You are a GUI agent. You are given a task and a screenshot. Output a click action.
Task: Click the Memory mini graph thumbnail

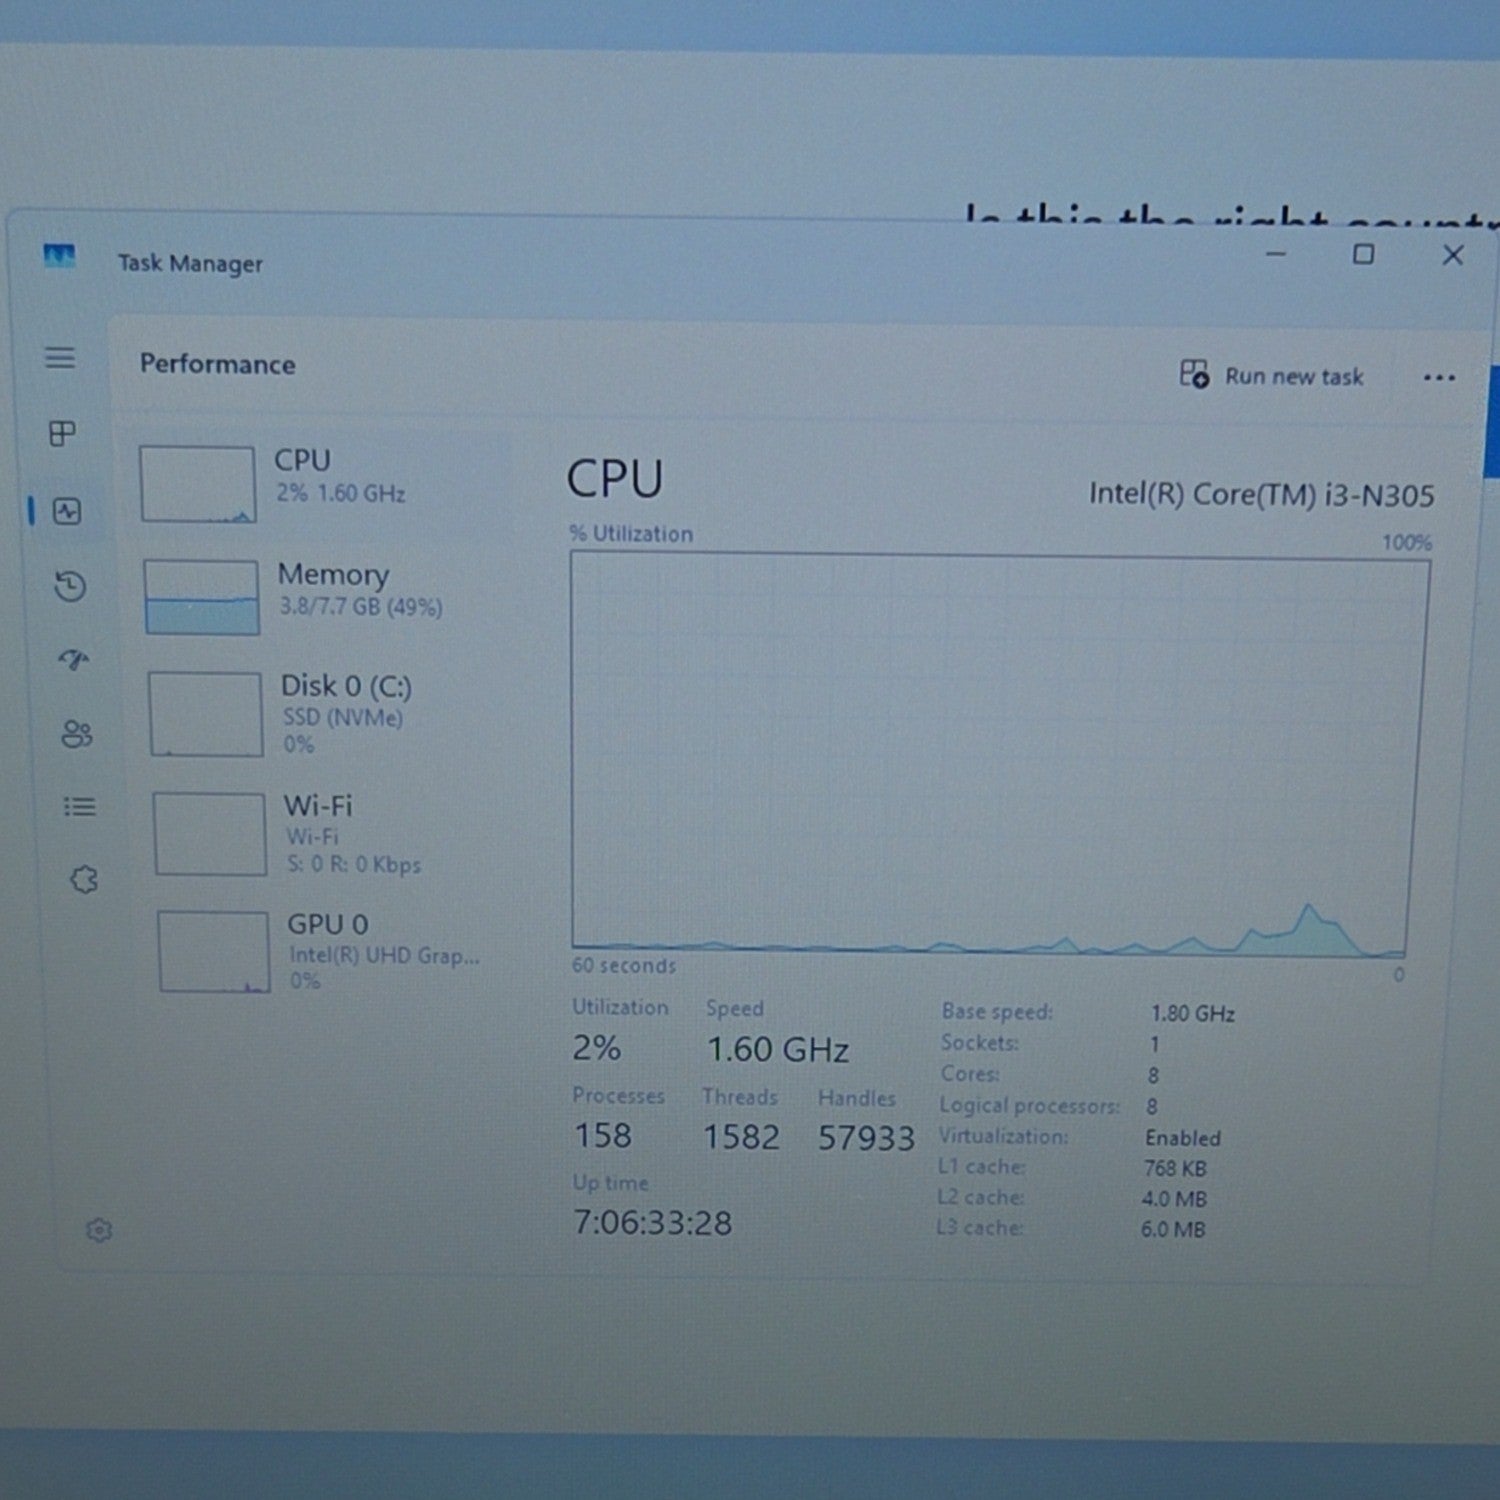click(x=201, y=597)
